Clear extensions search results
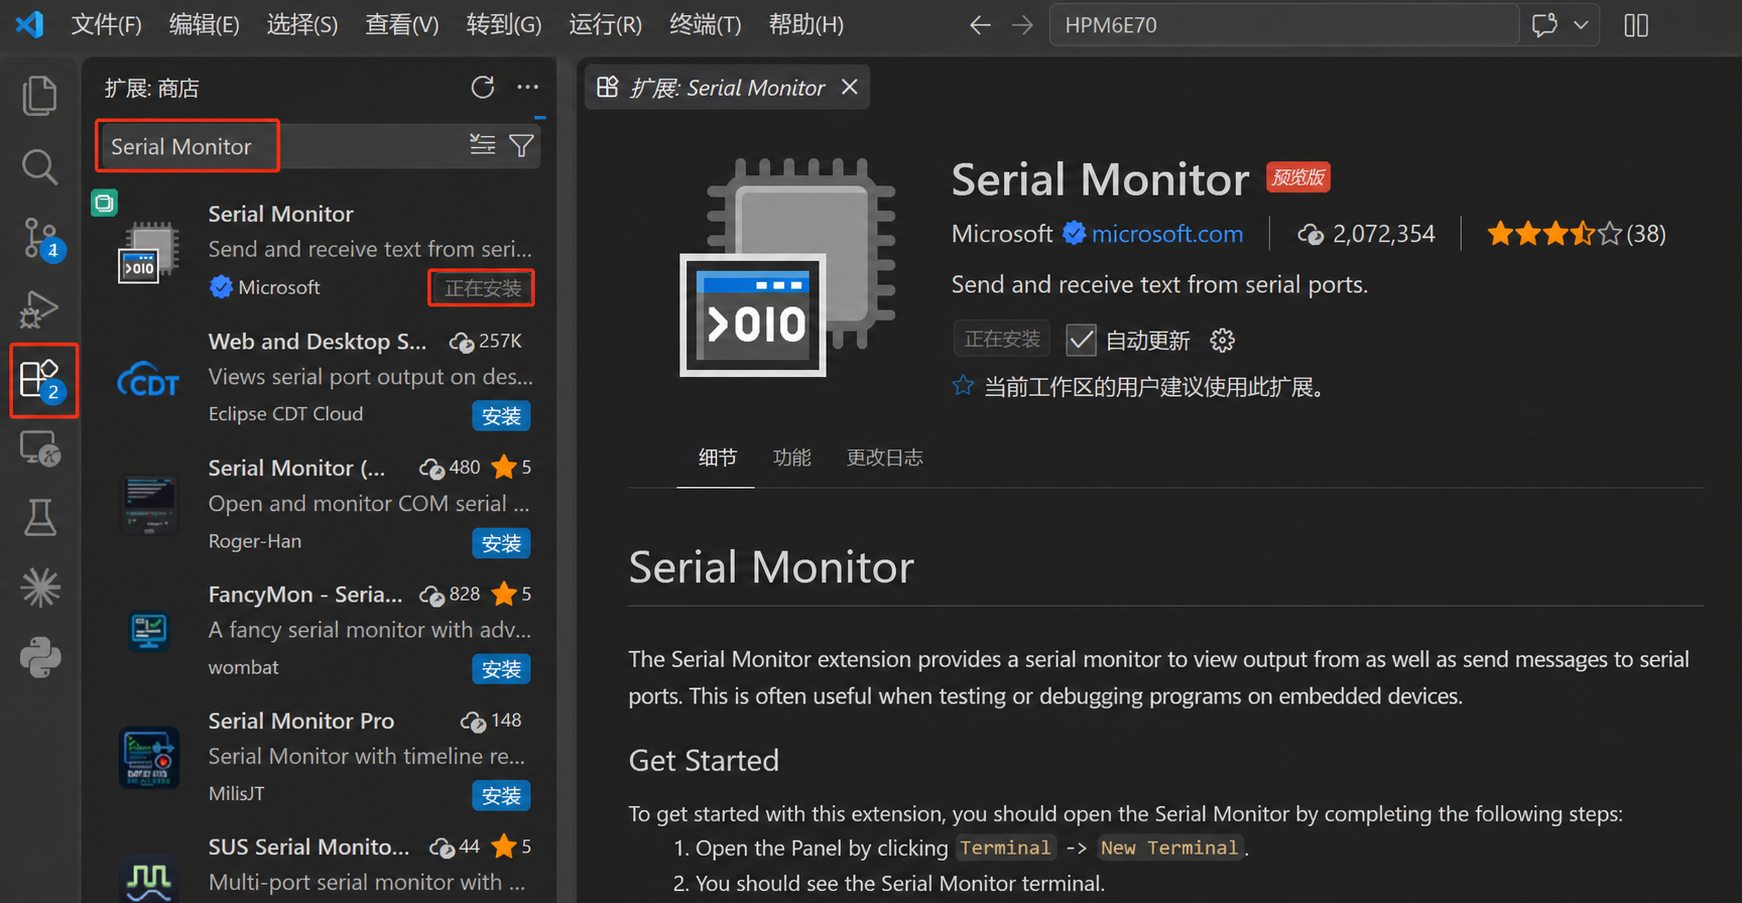The width and height of the screenshot is (1742, 903). pyautogui.click(x=483, y=146)
